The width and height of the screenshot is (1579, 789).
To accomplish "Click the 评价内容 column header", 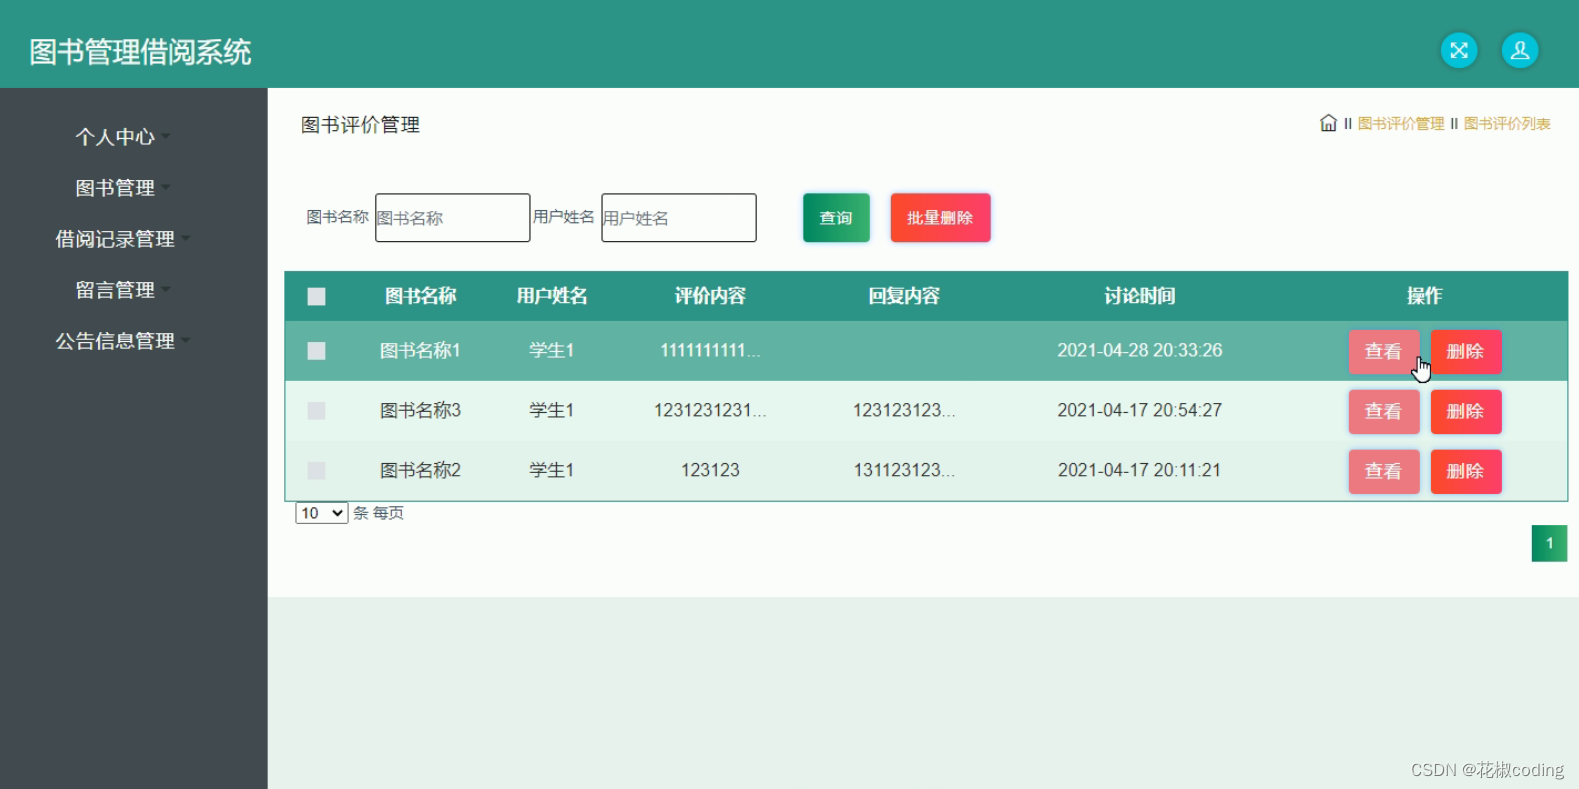I will 710,296.
